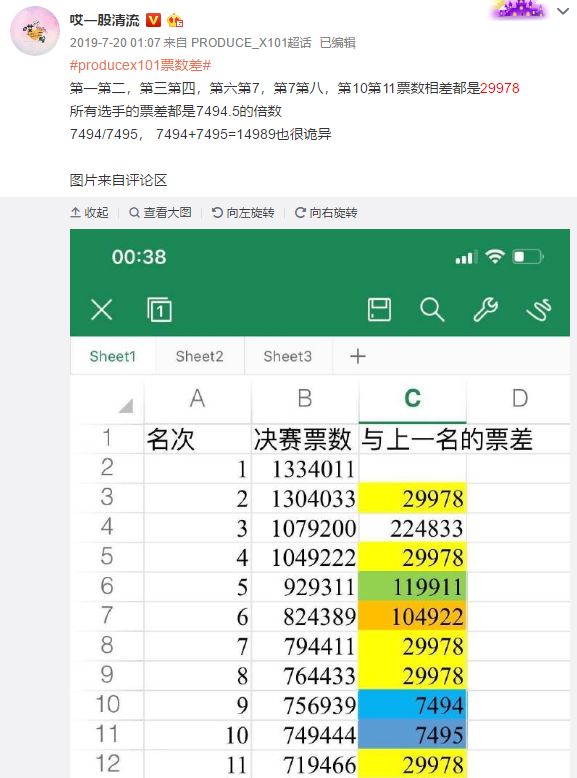The image size is (577, 778).
Task: Open the #producex101票数差# hashtag link
Action: (x=140, y=65)
